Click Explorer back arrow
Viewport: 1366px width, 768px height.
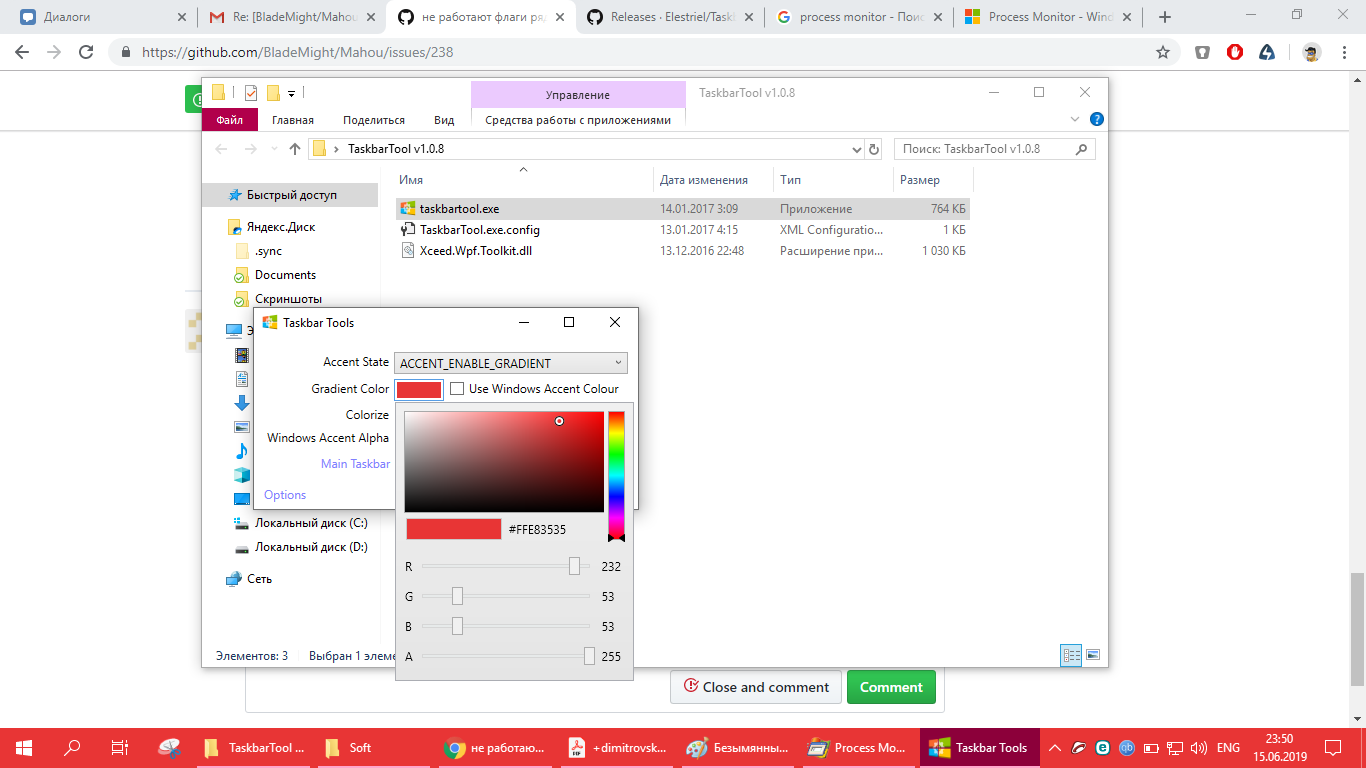[222, 149]
